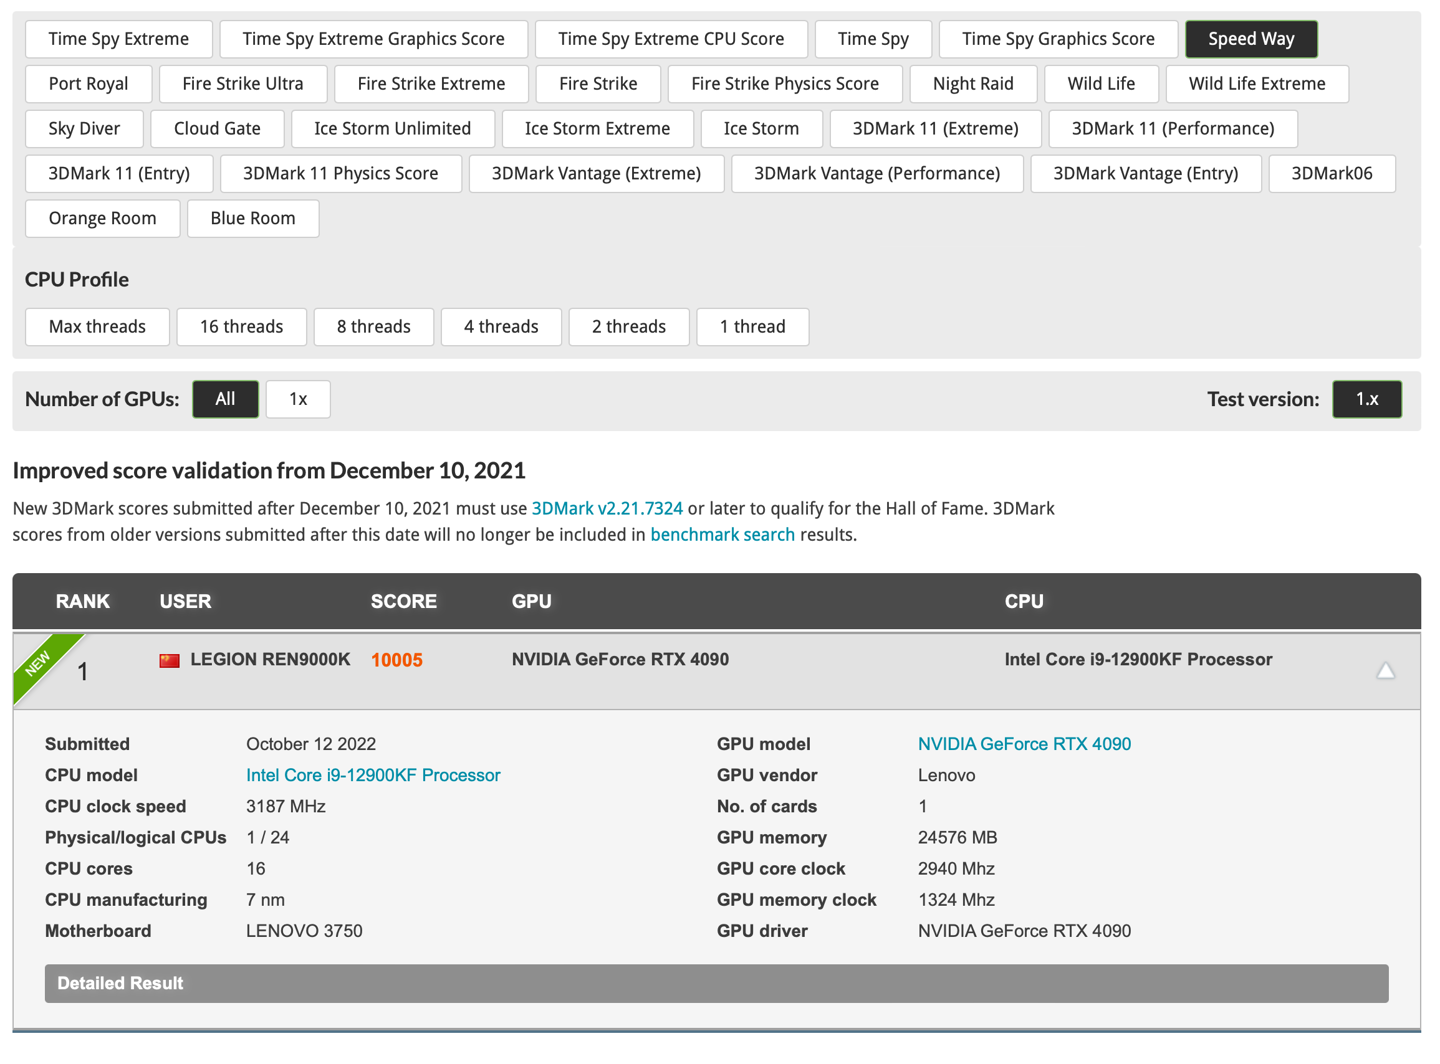Click the LENOVO 3750 motherboard value
Viewport: 1440px width, 1064px height.
[x=304, y=931]
